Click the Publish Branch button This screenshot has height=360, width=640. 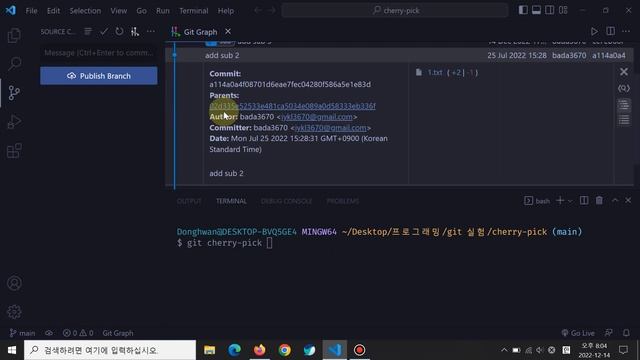[99, 76]
